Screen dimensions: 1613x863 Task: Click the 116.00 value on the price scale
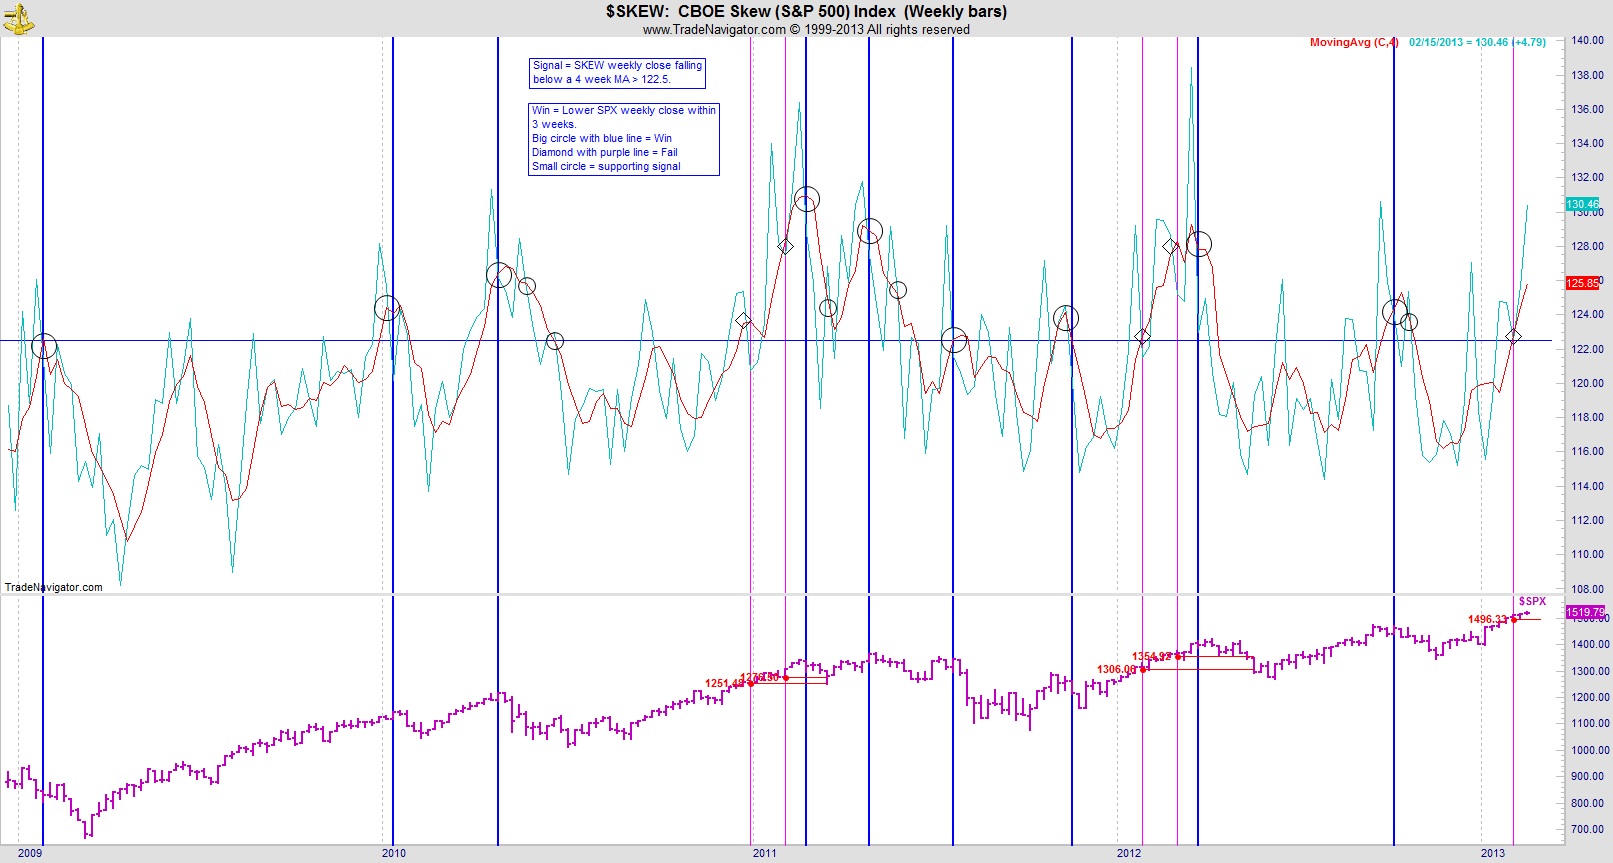1588,451
